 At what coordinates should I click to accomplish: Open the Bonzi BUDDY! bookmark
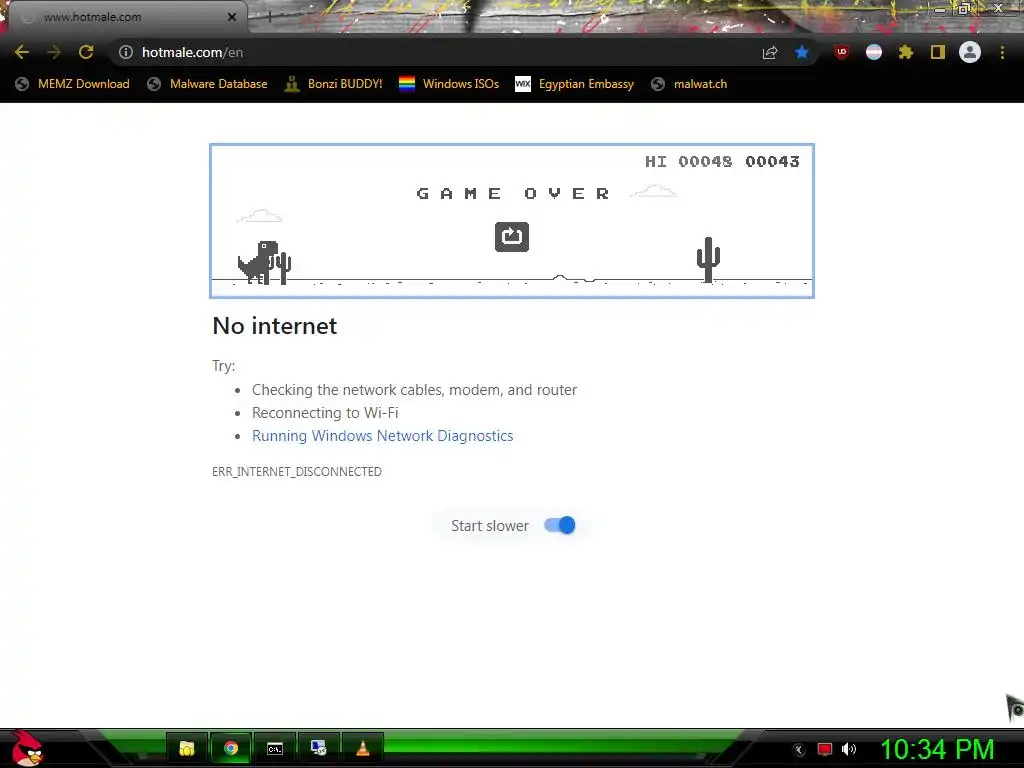coord(334,84)
